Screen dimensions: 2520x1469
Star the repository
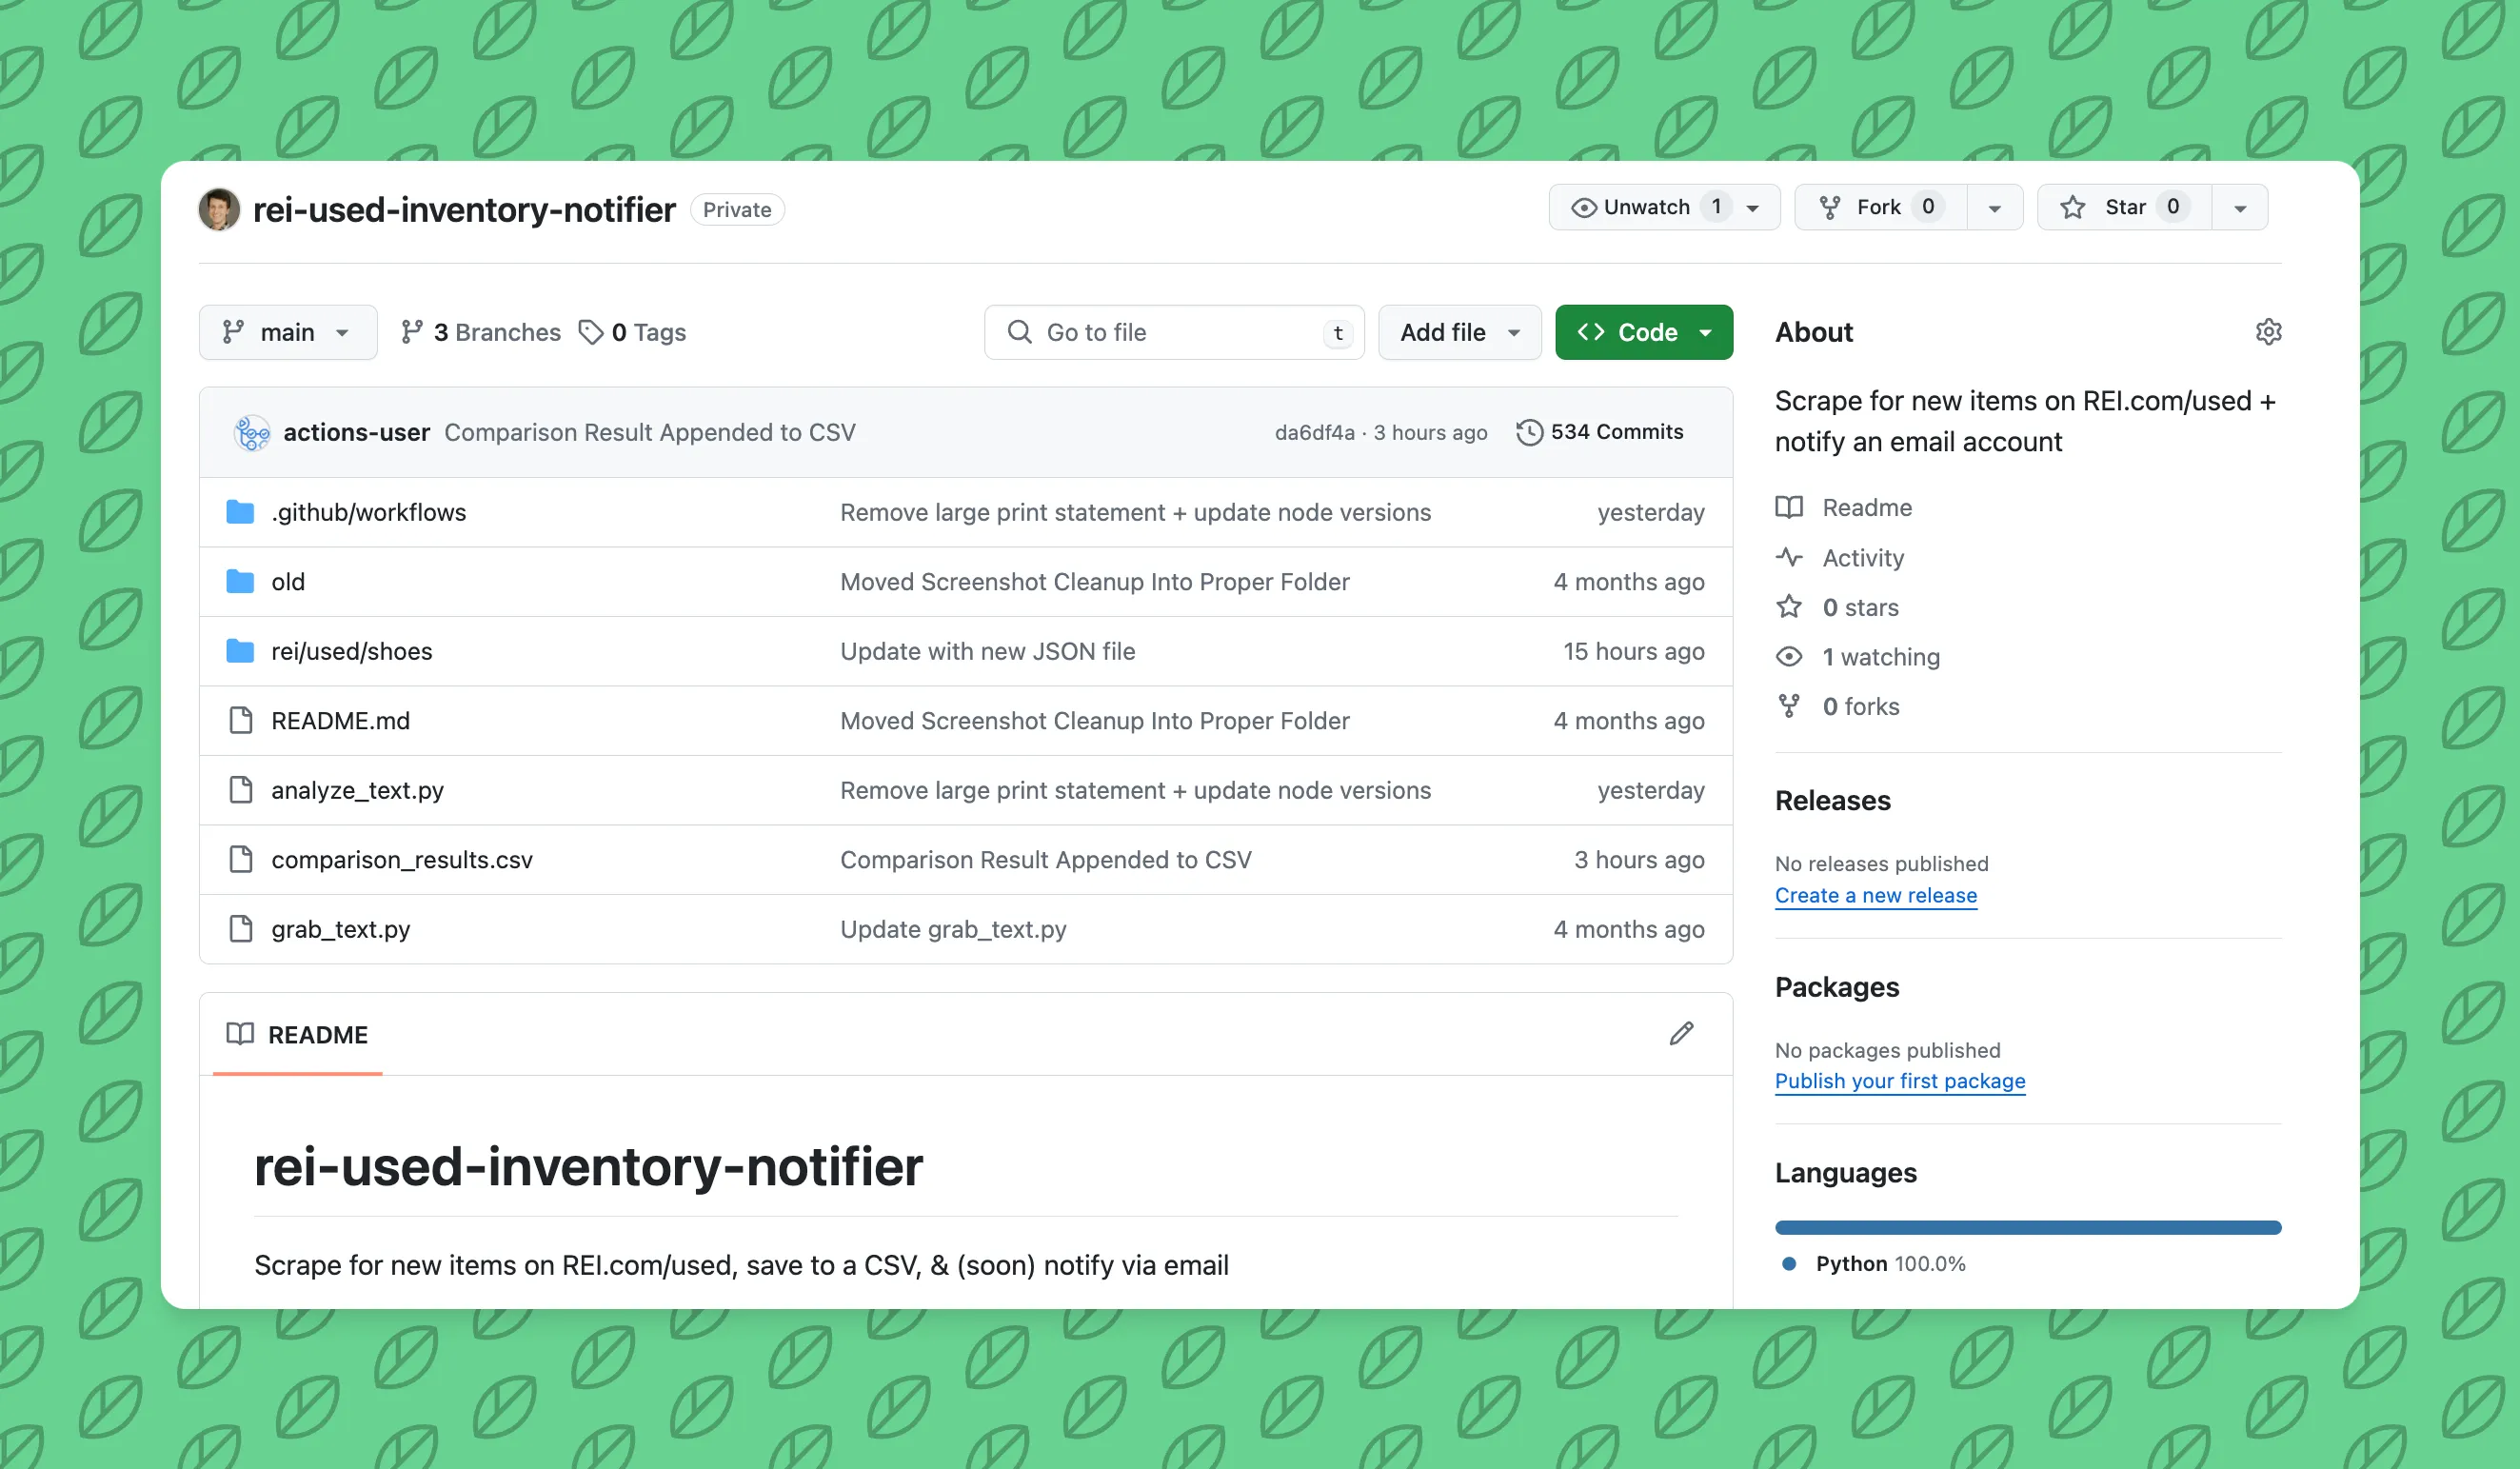[x=2123, y=207]
